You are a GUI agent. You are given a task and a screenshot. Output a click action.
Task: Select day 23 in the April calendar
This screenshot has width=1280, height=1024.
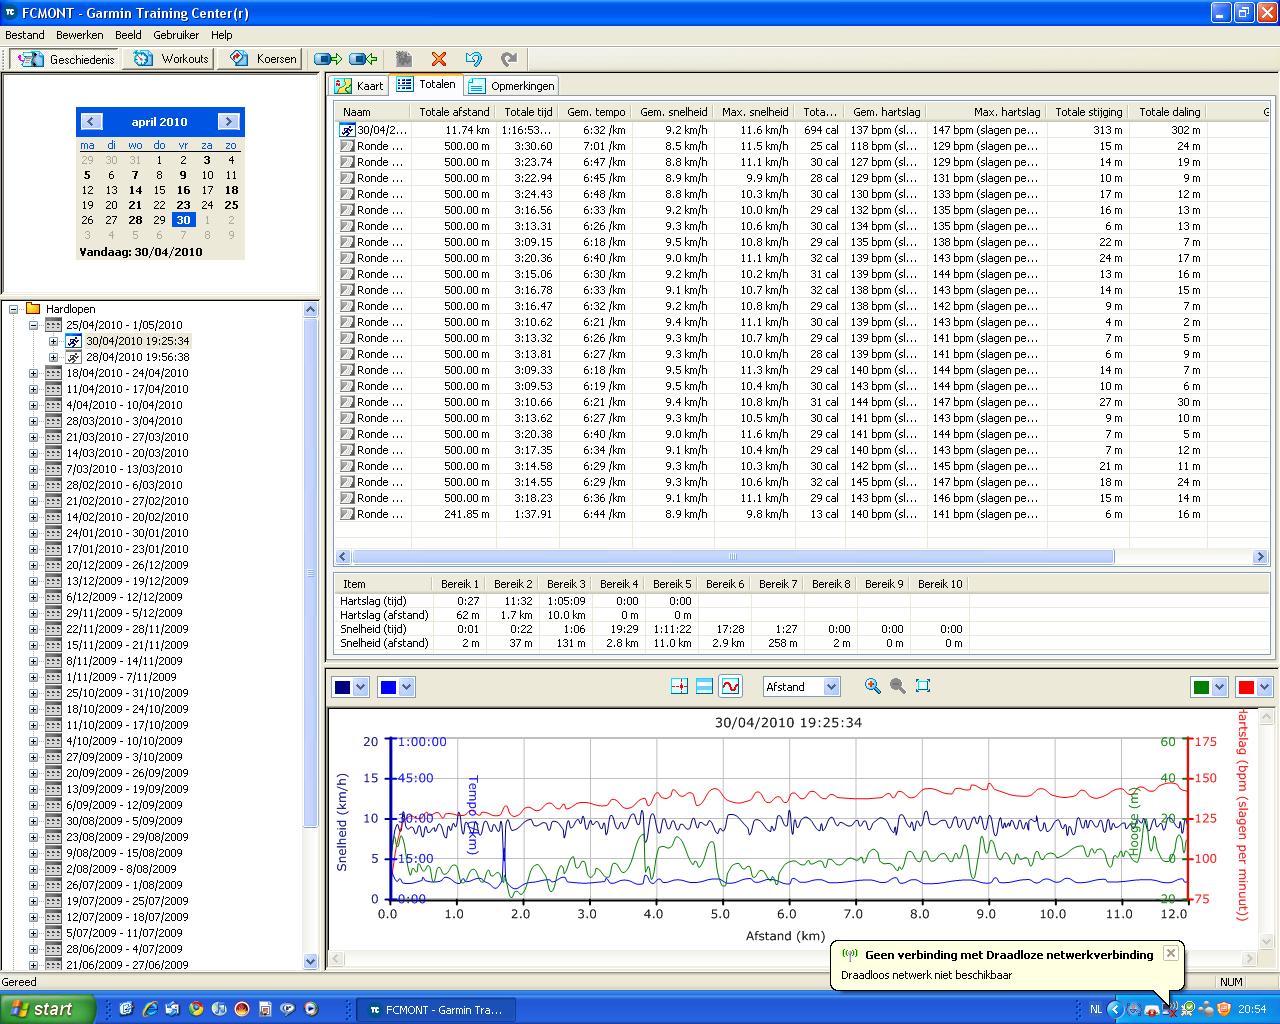pos(183,205)
